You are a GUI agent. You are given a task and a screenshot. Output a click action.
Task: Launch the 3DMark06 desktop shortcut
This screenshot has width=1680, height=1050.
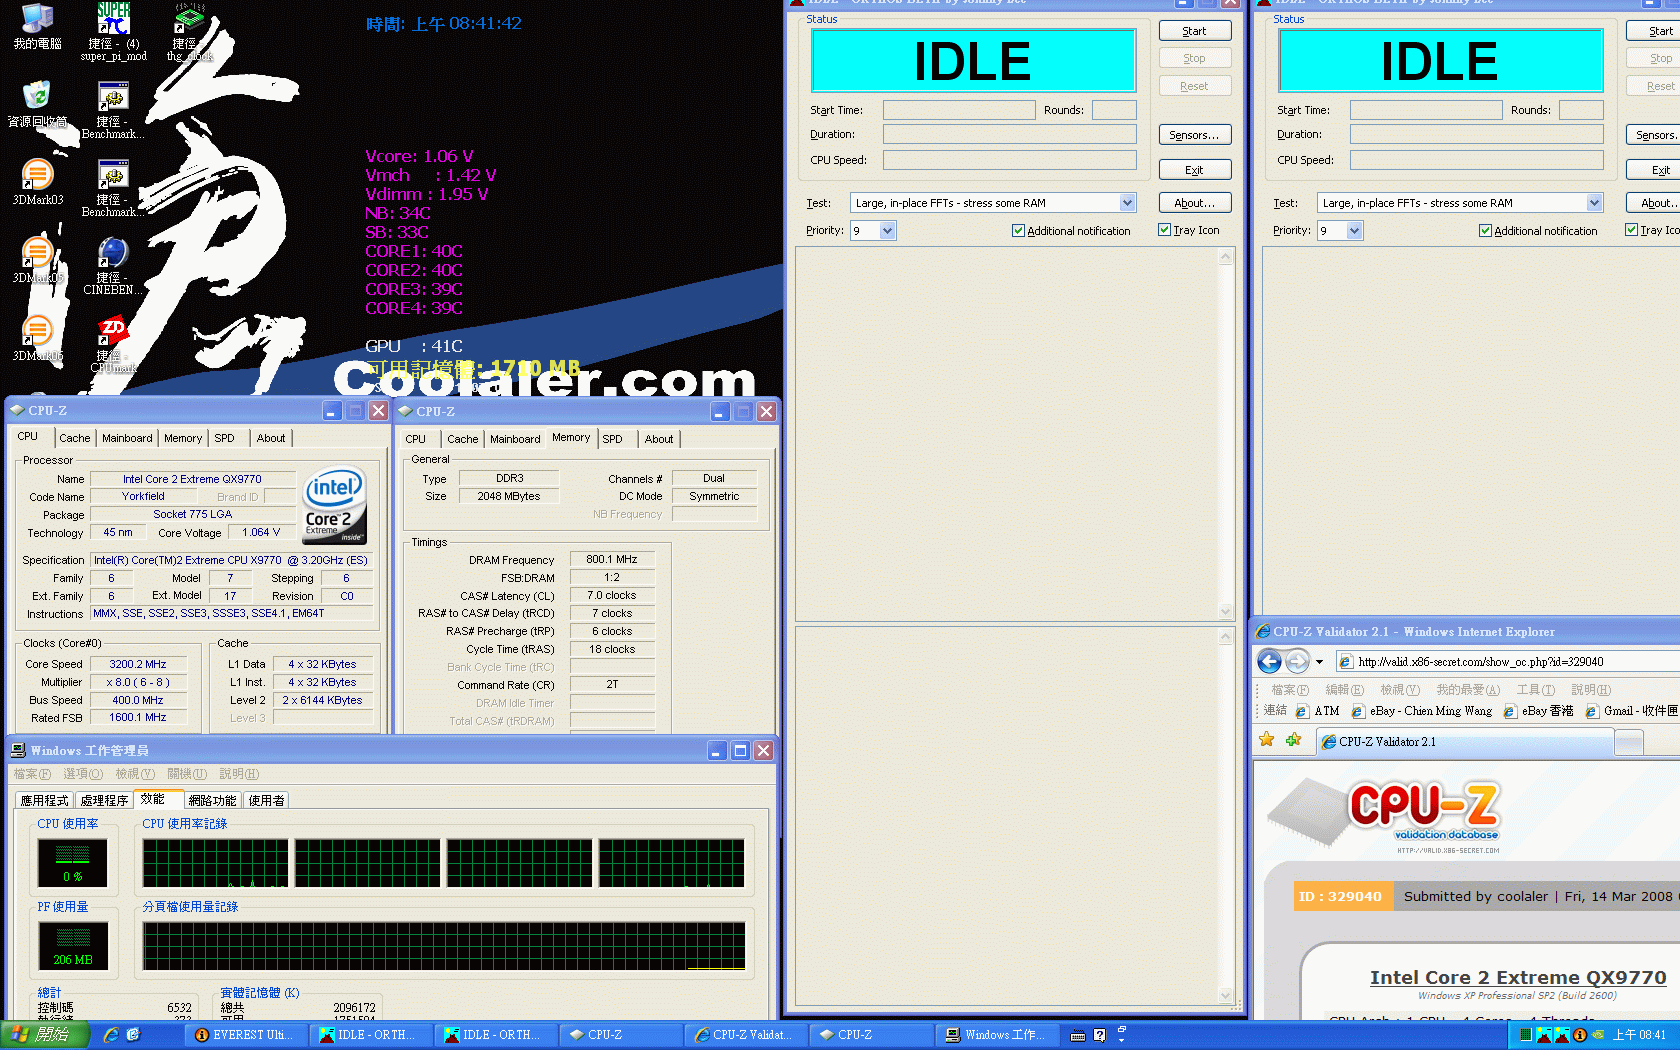37,337
